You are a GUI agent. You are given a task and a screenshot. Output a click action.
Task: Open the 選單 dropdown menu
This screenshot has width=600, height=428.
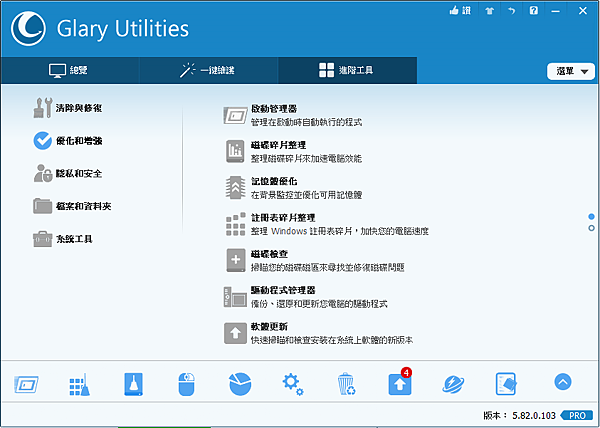coord(571,72)
